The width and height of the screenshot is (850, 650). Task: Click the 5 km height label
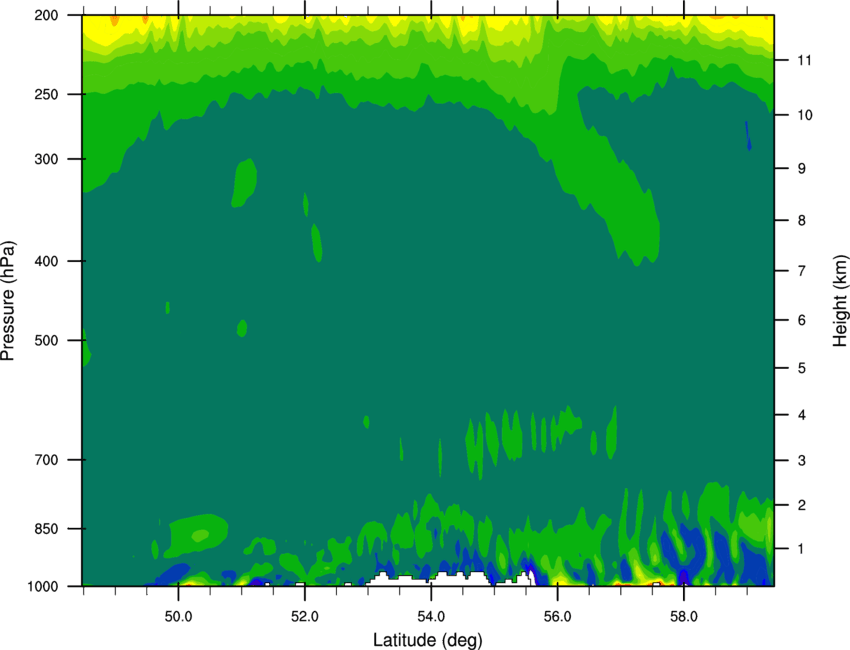tap(802, 368)
